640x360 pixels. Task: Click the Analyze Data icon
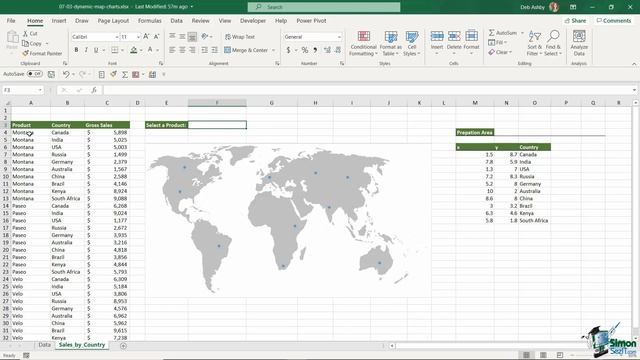(x=579, y=43)
